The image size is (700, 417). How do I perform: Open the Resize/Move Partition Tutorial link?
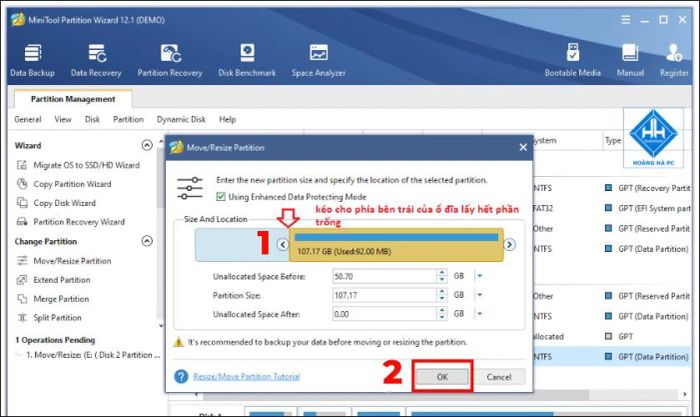tap(246, 376)
